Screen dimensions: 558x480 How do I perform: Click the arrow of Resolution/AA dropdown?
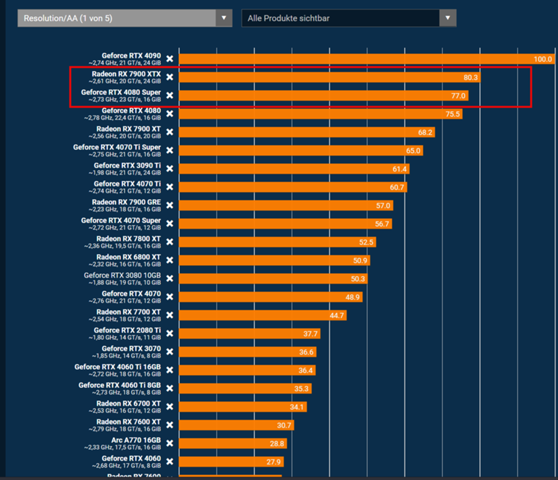pyautogui.click(x=224, y=18)
